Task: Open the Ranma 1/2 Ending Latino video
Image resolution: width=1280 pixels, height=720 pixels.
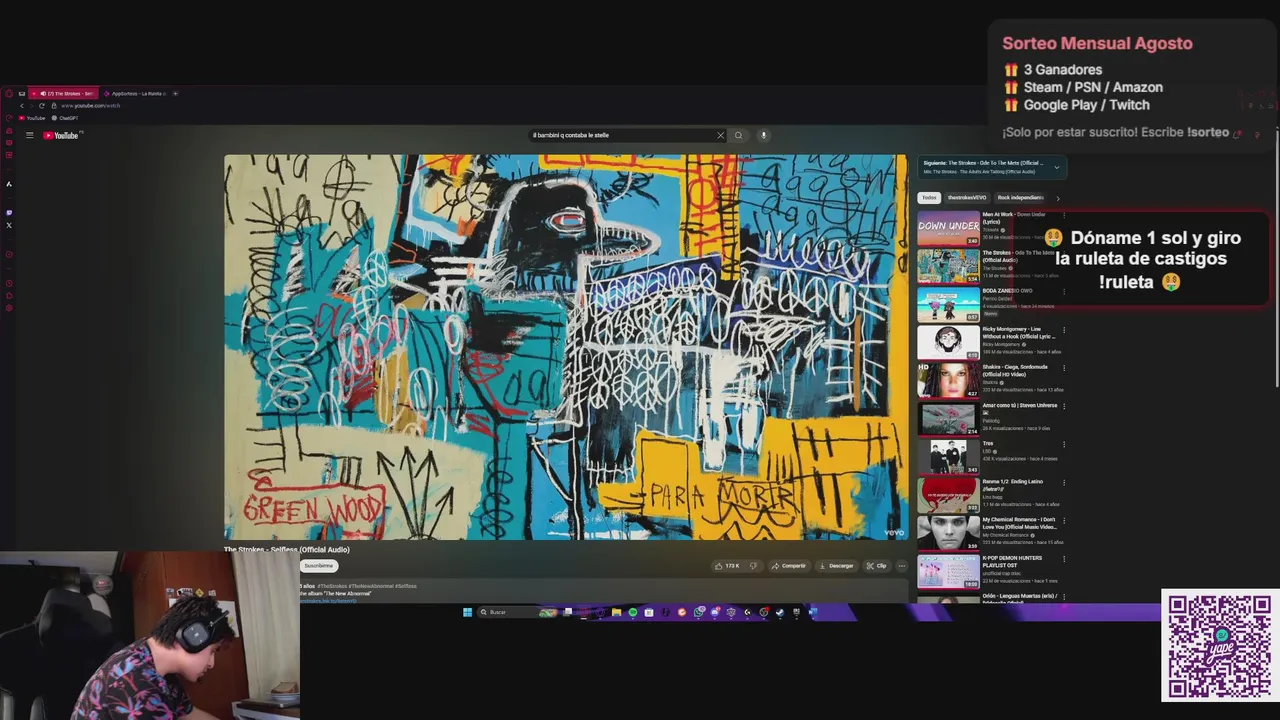Action: pos(948,494)
